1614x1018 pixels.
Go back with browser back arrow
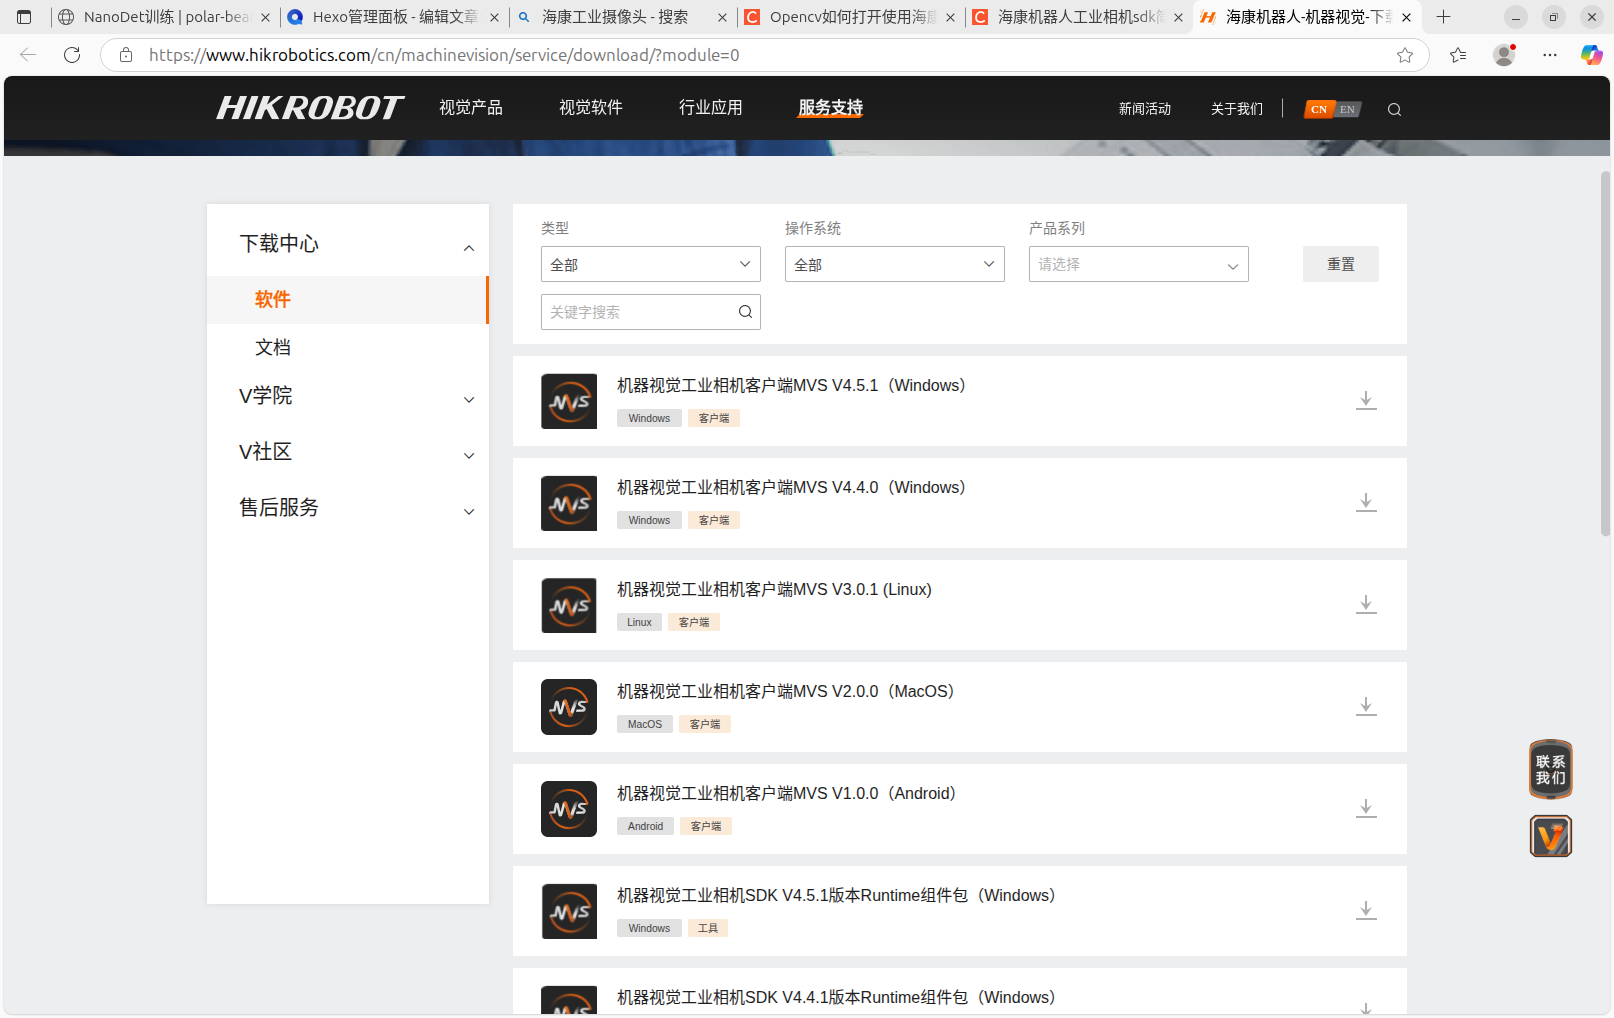pyautogui.click(x=28, y=55)
